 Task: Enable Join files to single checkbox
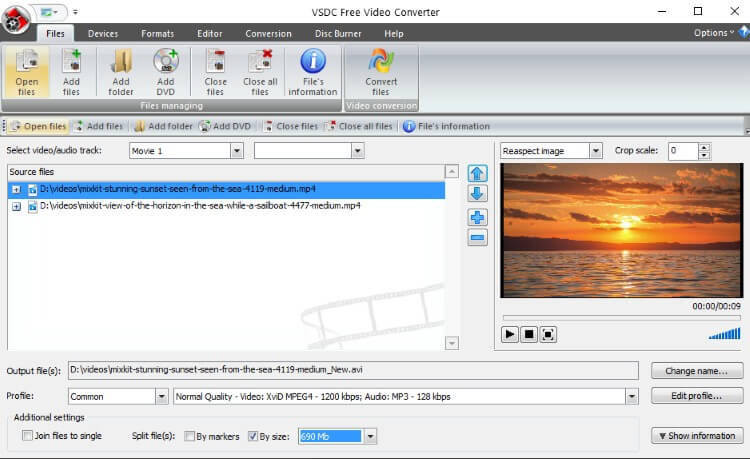click(27, 436)
